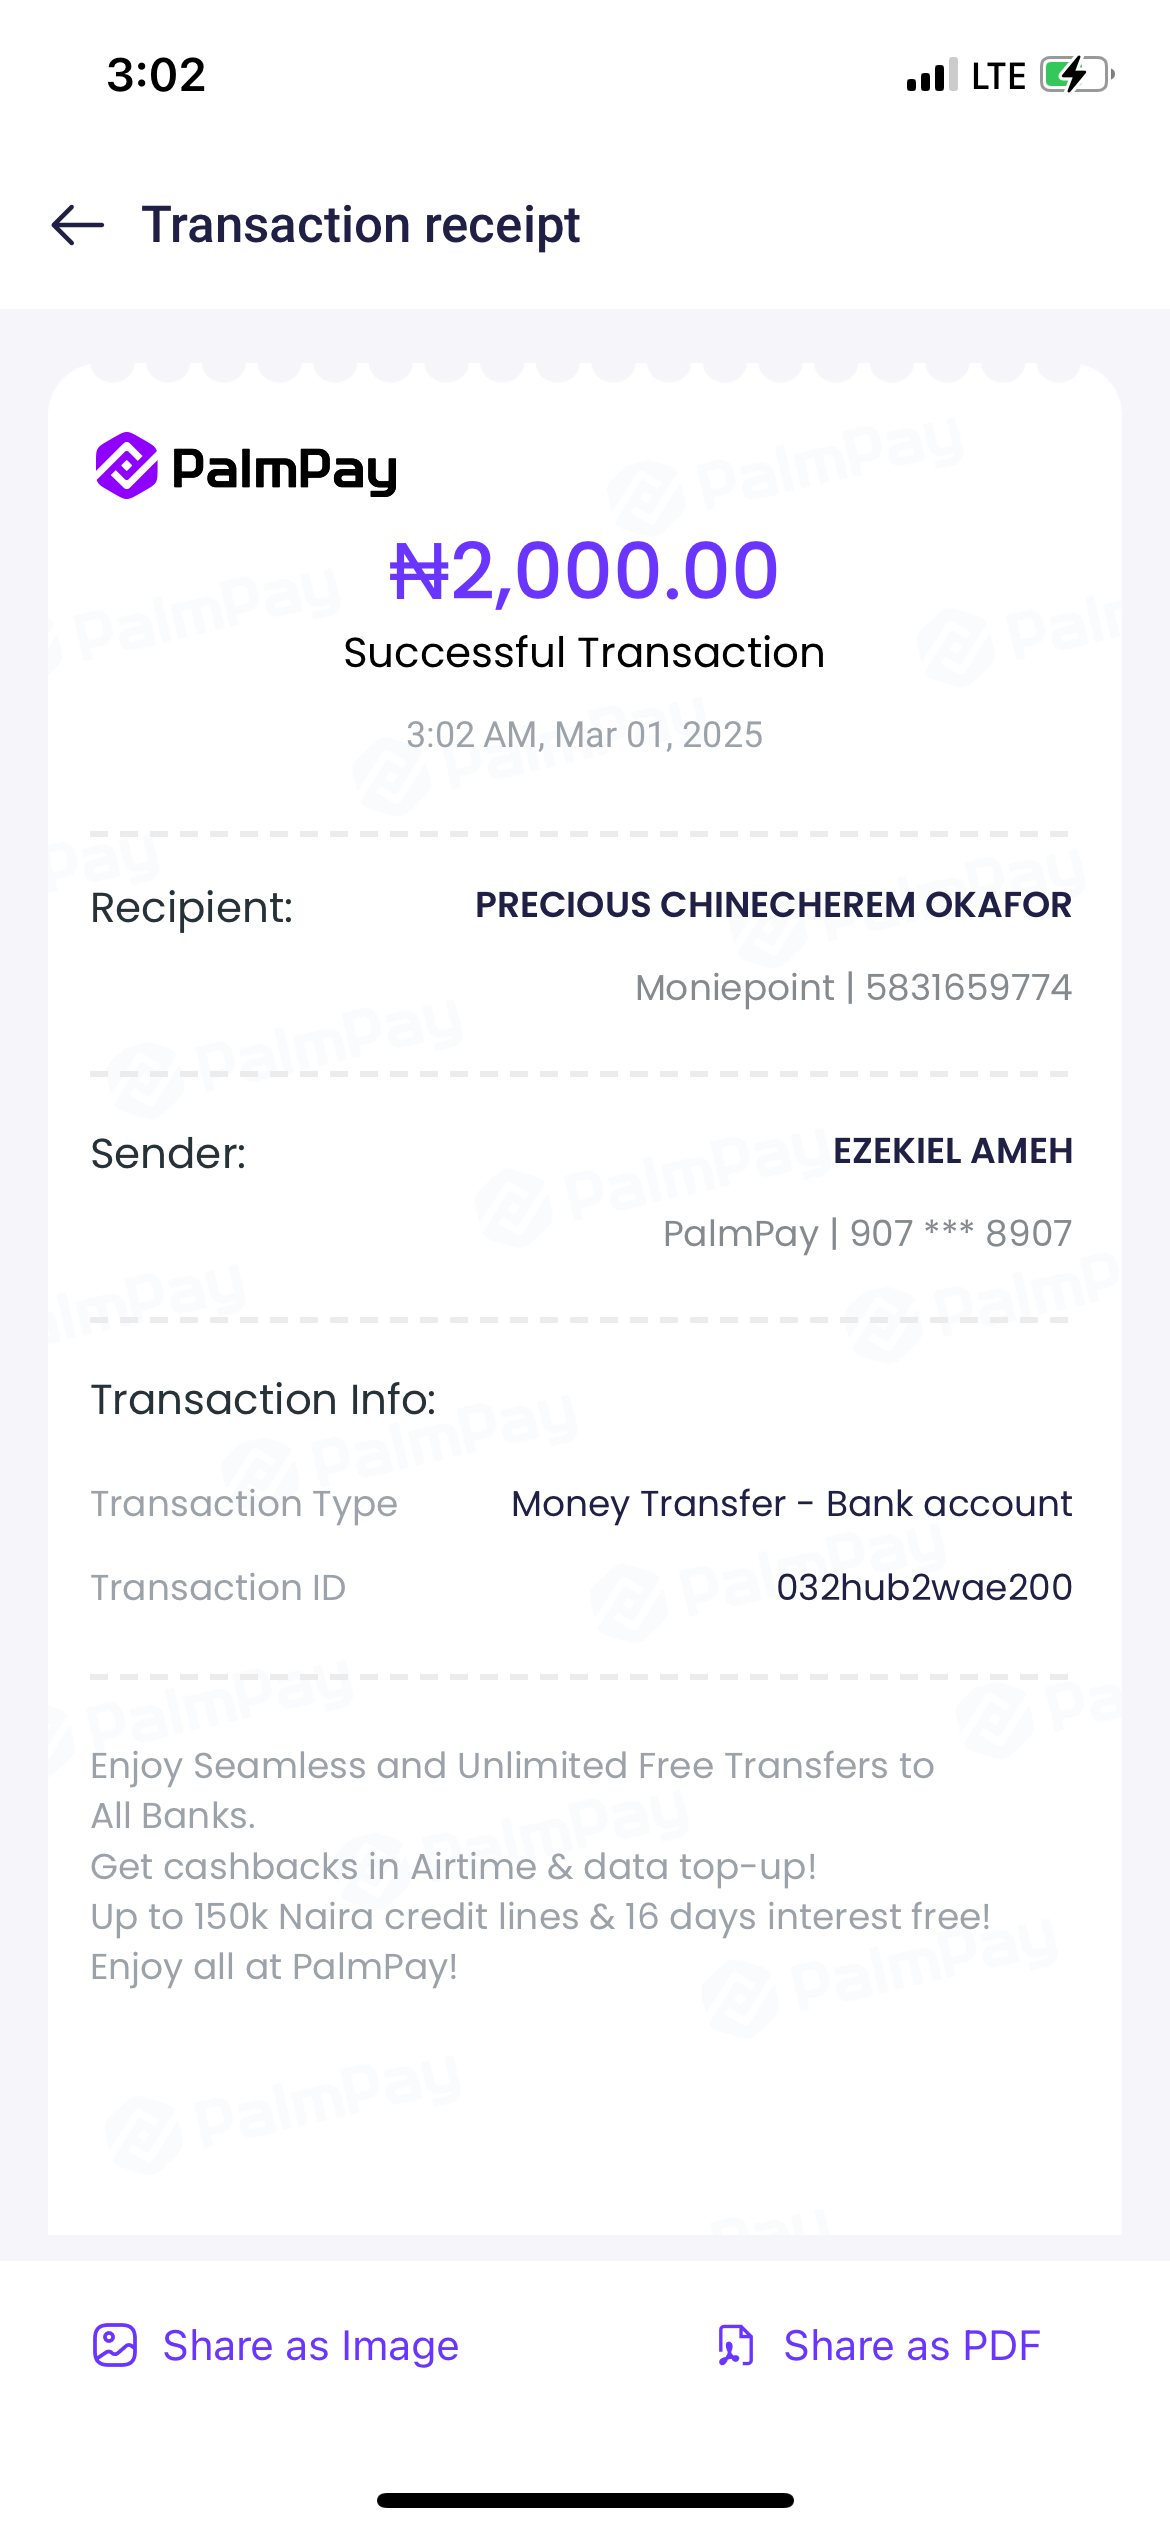Tap the 3:02 status bar clock
1170x2532 pixels.
click(x=156, y=75)
